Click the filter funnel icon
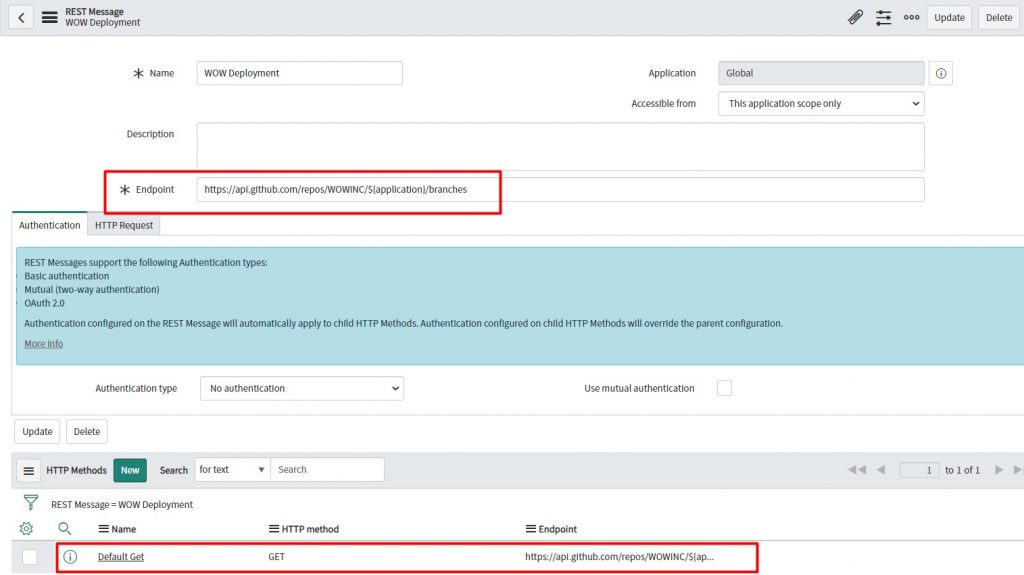Screen dimensions: 1024x575 (31, 502)
